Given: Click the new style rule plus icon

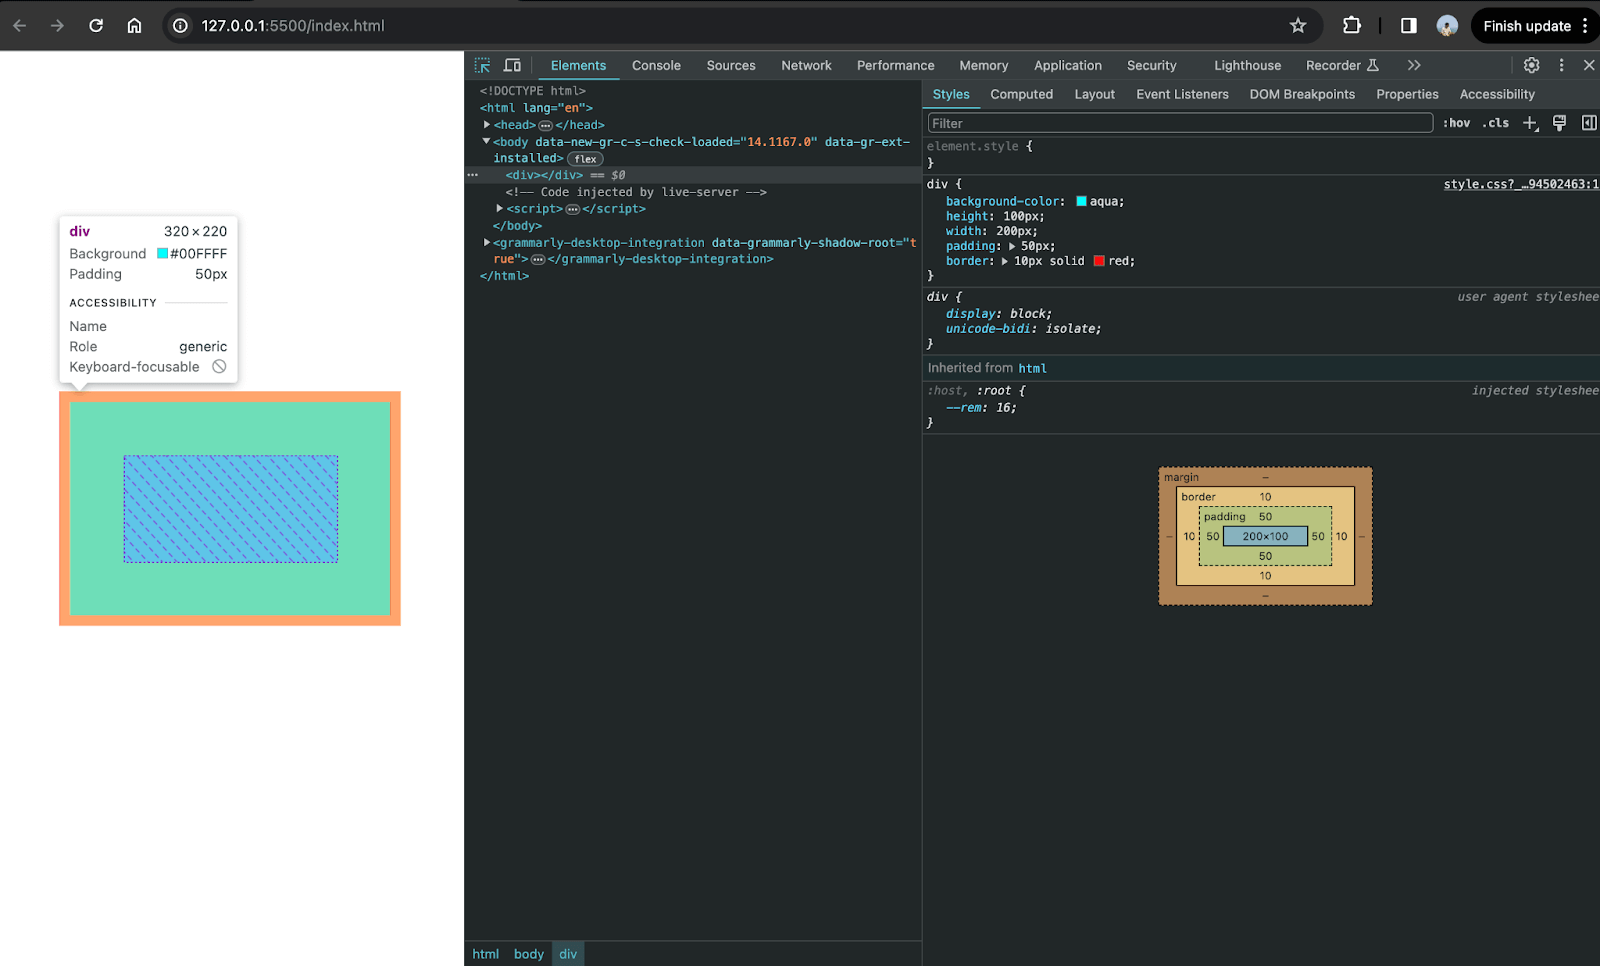Looking at the screenshot, I should pyautogui.click(x=1529, y=123).
